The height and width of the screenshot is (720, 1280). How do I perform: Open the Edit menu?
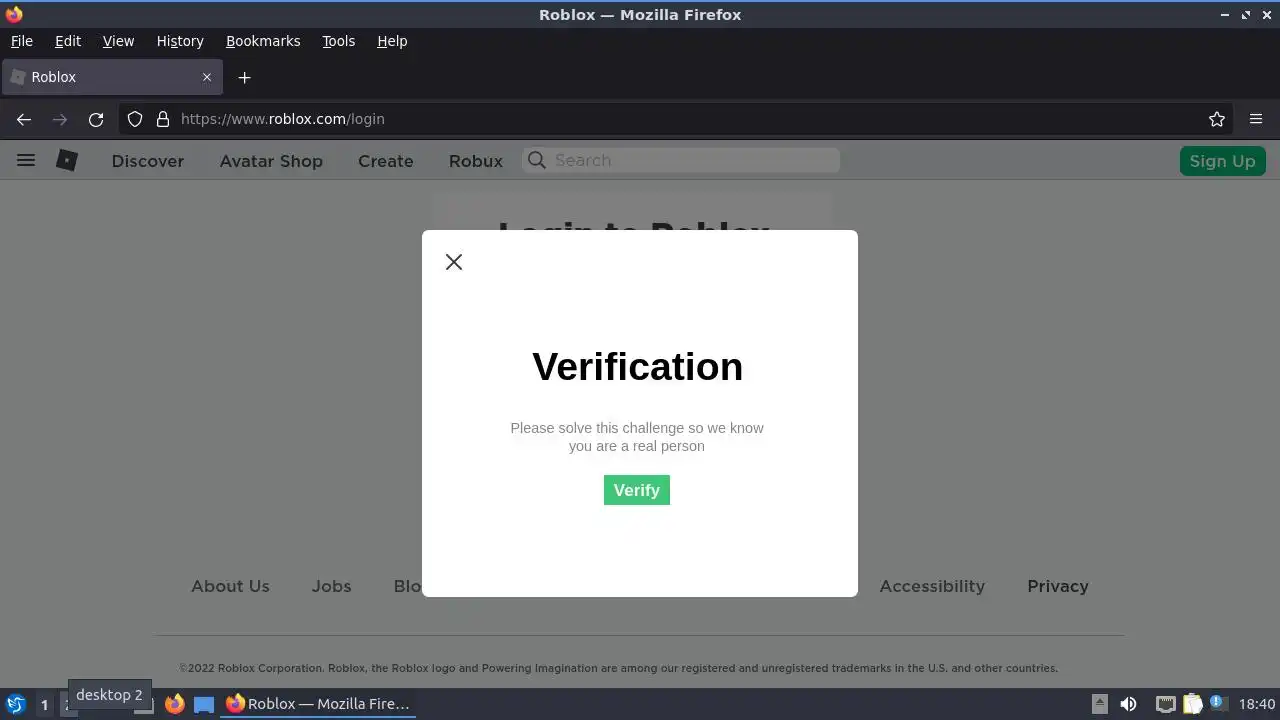[x=68, y=41]
